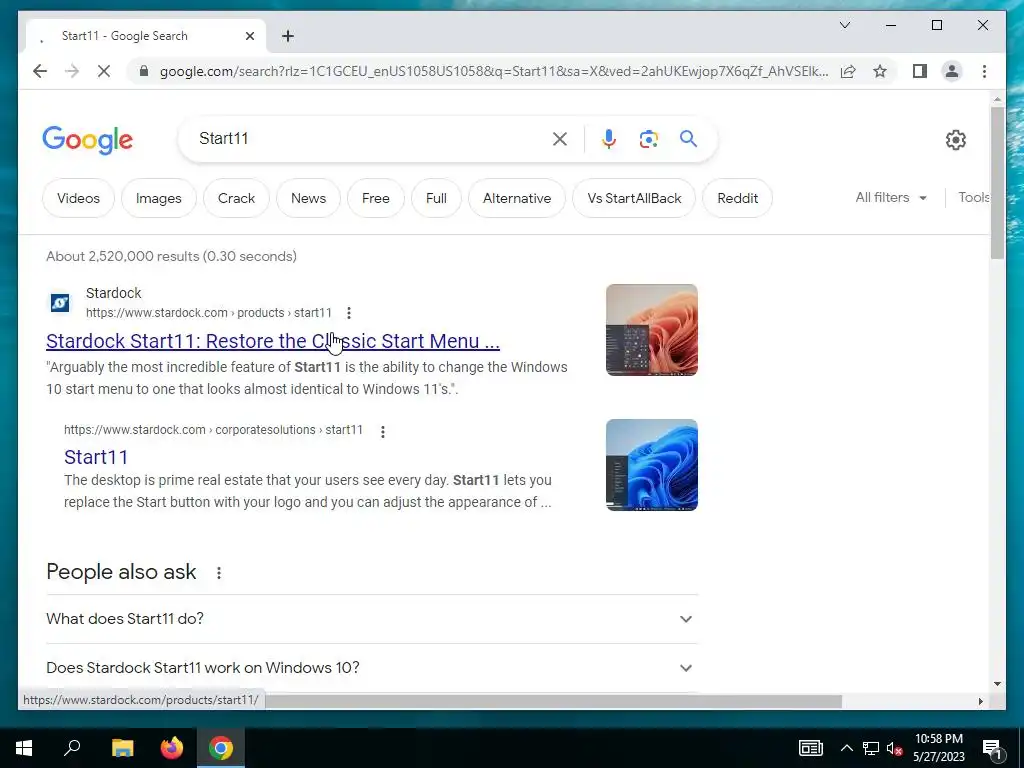Show hidden system tray icons
The height and width of the screenshot is (768, 1024).
[x=846, y=748]
